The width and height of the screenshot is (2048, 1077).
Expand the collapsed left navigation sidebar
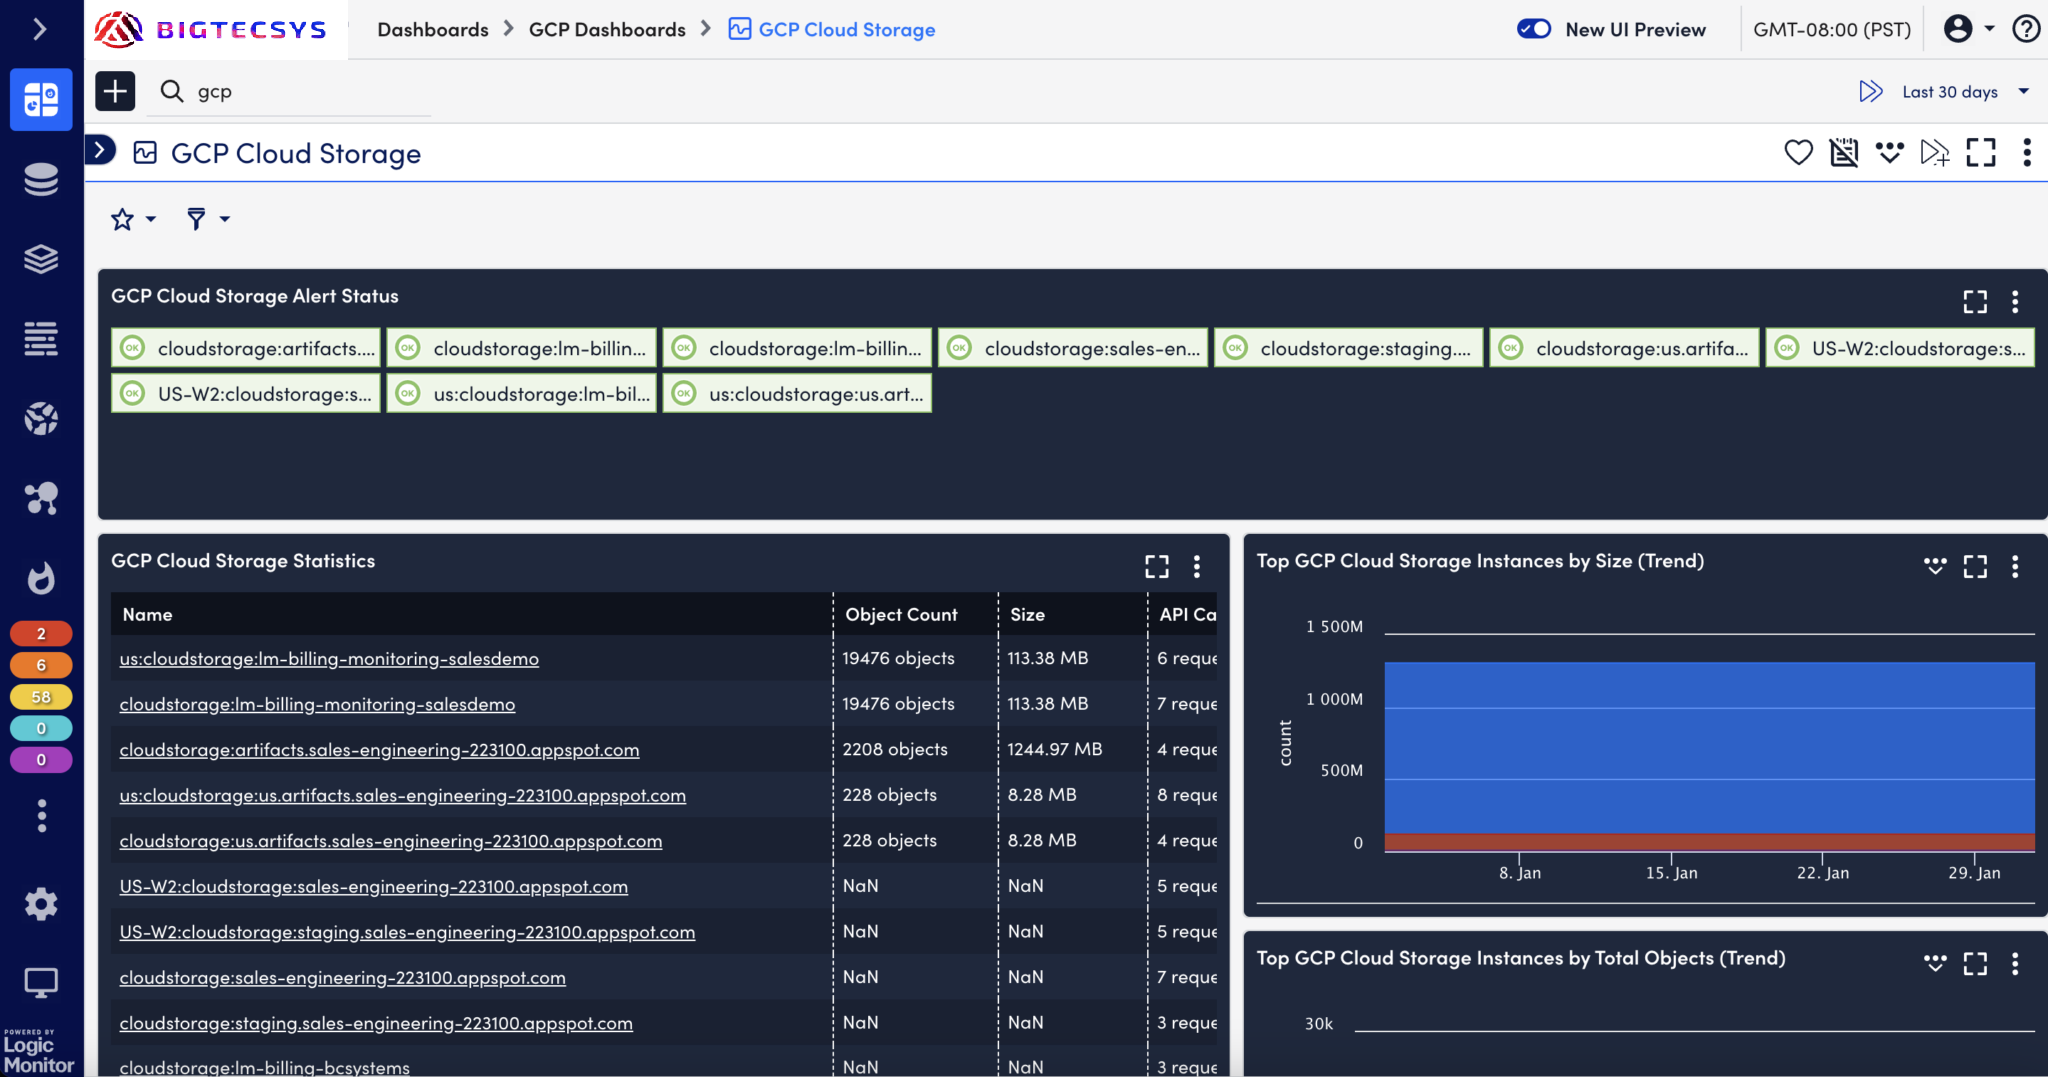(x=40, y=29)
